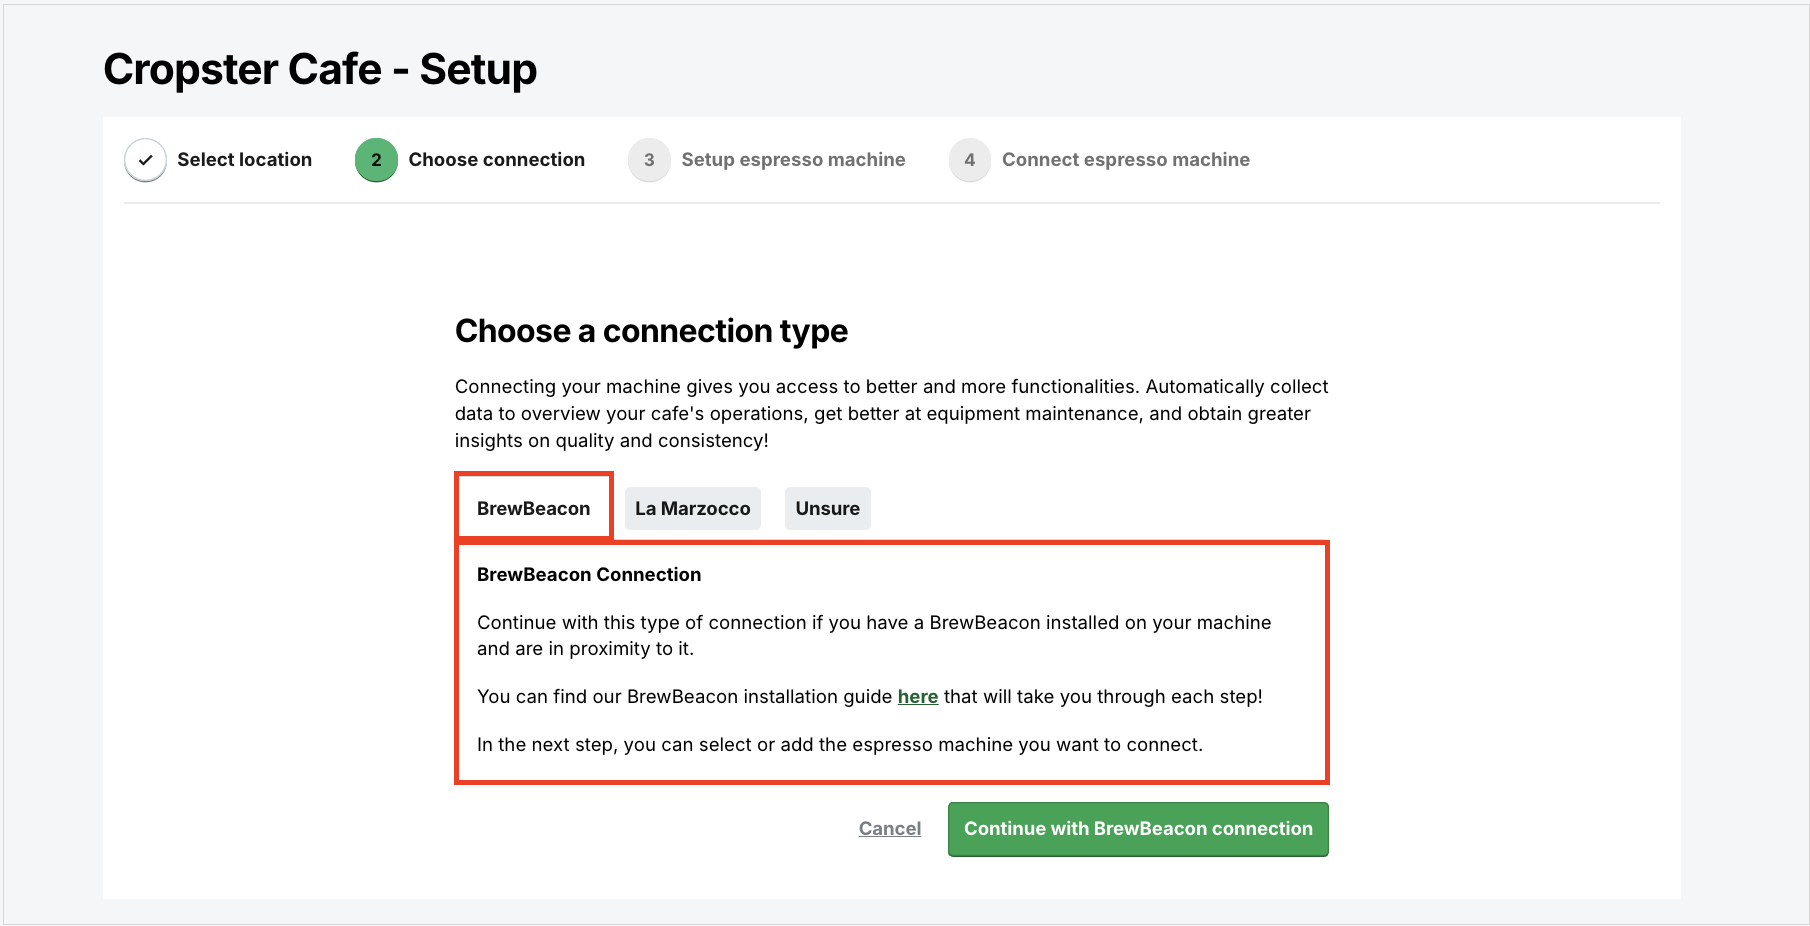Click the sentence starting 'In the next step'
Viewport: 1810px width, 926px height.
pos(839,744)
